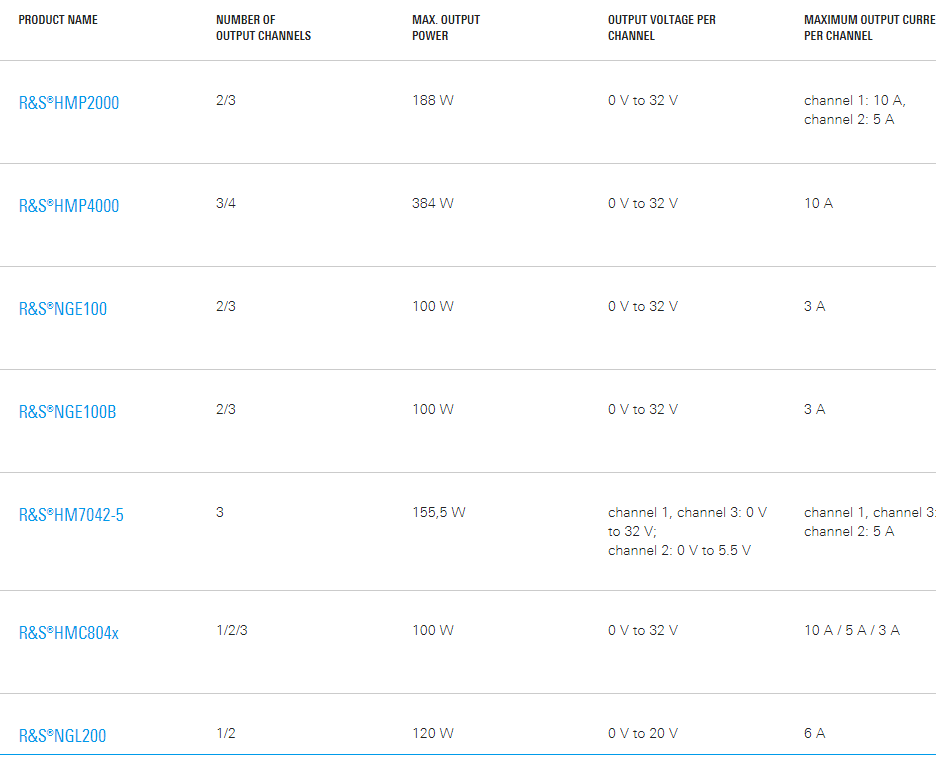Open the R&S HMP4000 product link
The width and height of the screenshot is (936, 757).
click(x=69, y=206)
